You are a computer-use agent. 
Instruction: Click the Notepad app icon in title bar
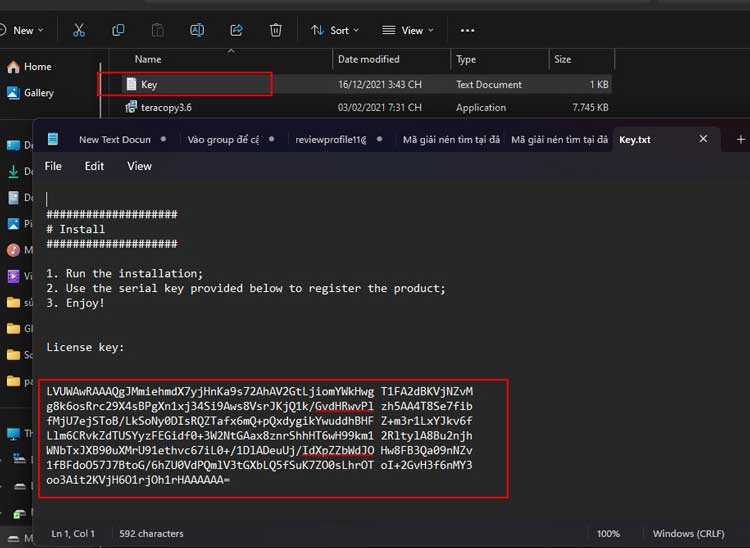point(53,139)
